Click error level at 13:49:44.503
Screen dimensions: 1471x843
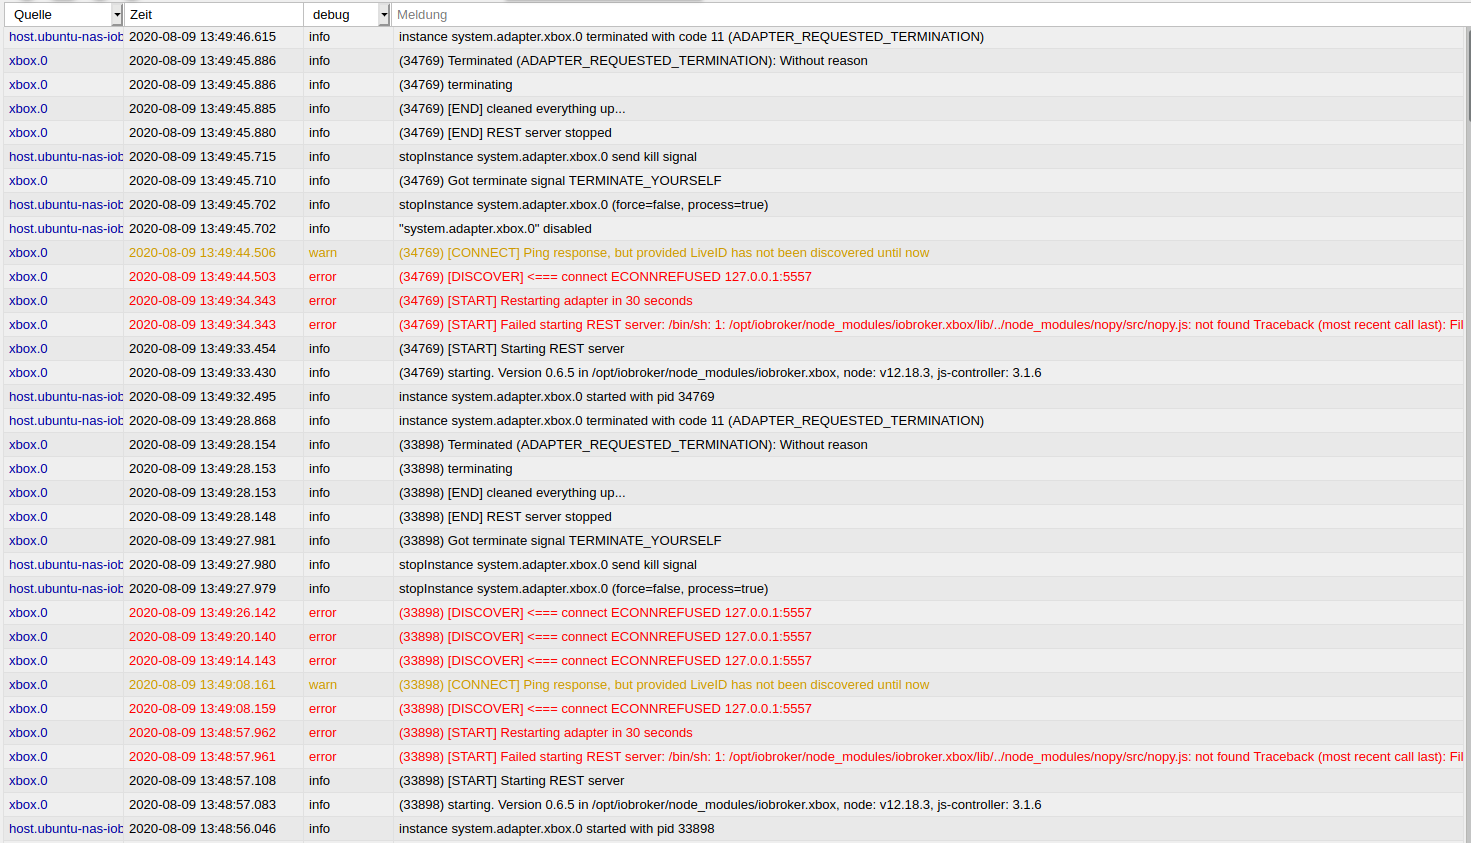[323, 277]
